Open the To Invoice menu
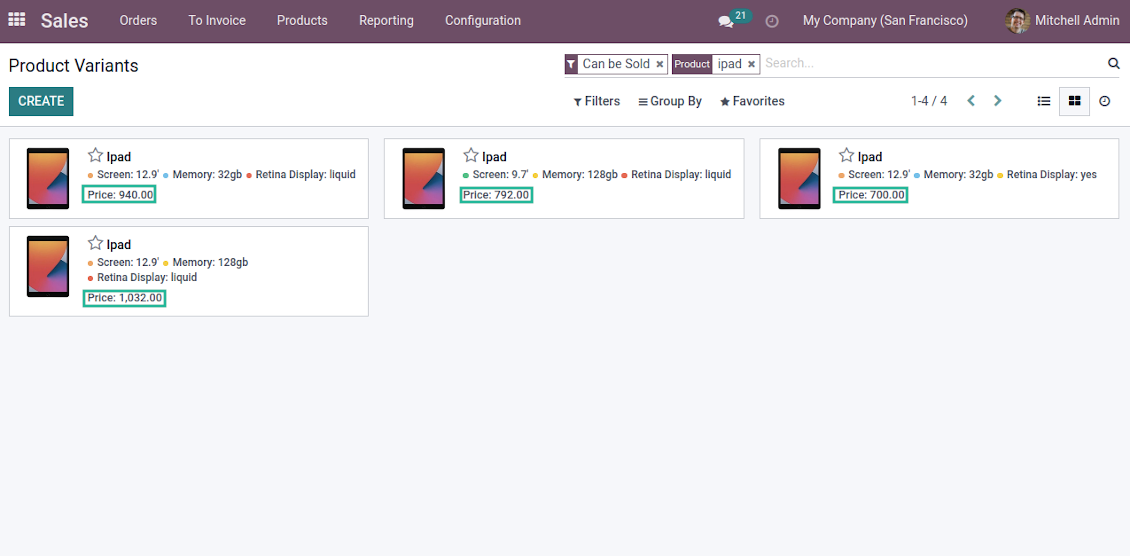1130x556 pixels. click(x=217, y=21)
